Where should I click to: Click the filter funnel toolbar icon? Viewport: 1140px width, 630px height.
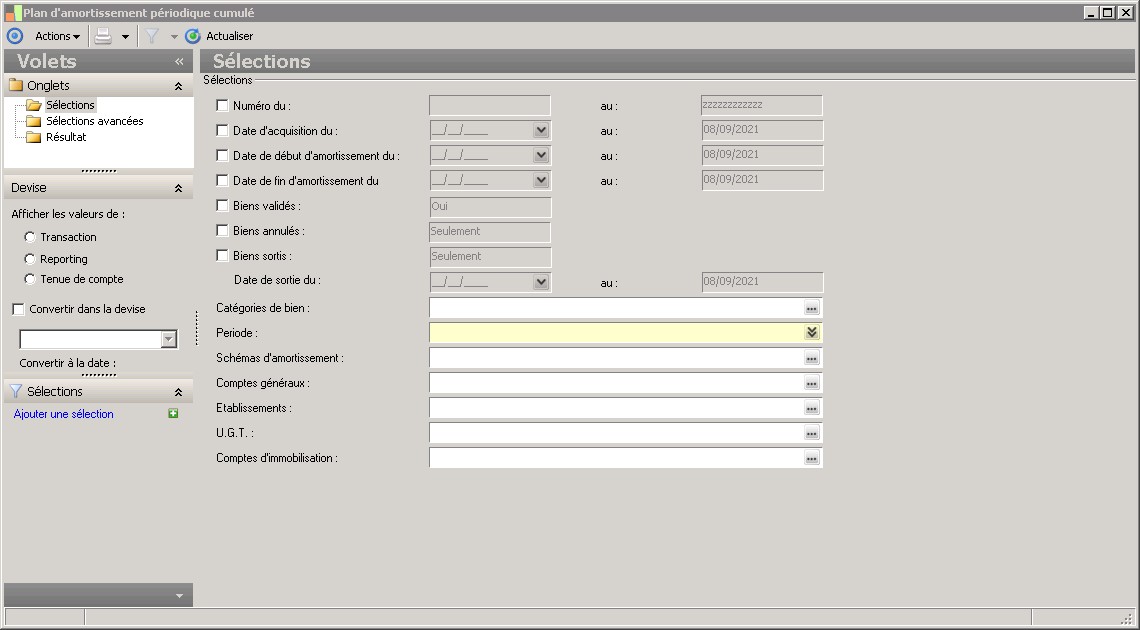click(x=152, y=36)
